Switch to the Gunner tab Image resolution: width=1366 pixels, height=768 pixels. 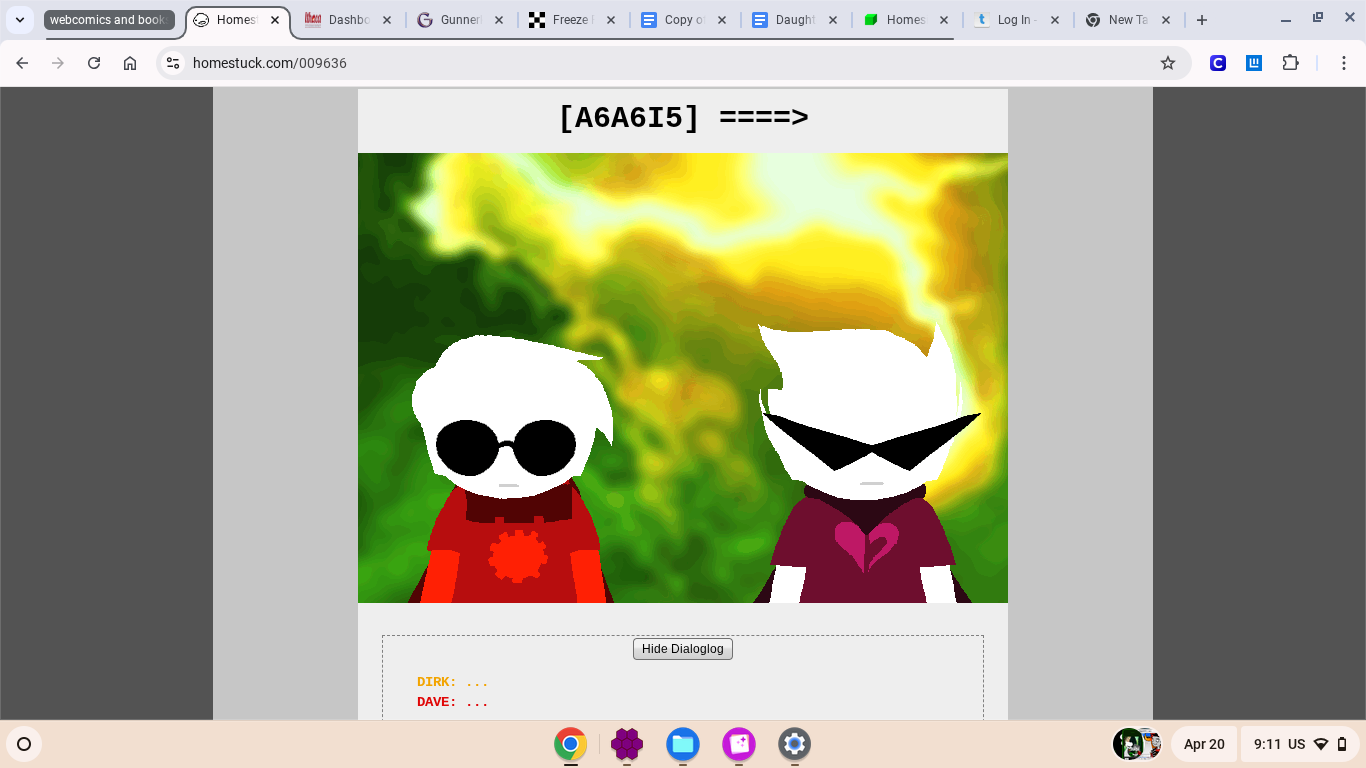(x=461, y=20)
